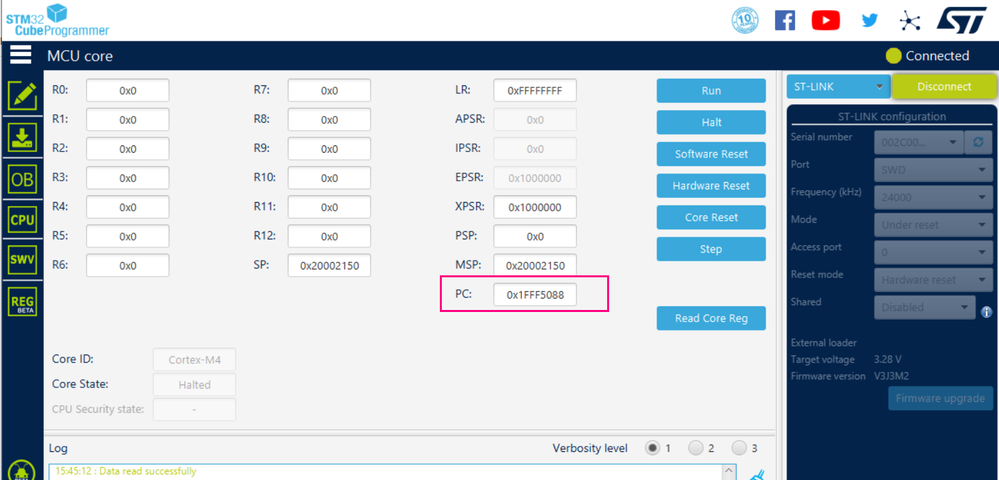Refresh the ST-LINK serial number list

(x=980, y=142)
